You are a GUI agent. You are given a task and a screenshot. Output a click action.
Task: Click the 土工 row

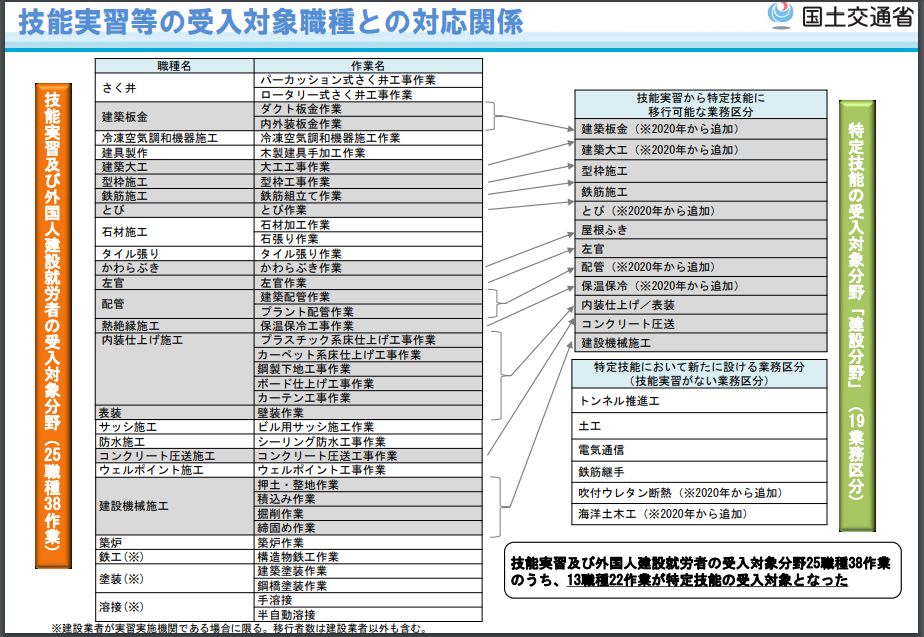click(x=699, y=425)
